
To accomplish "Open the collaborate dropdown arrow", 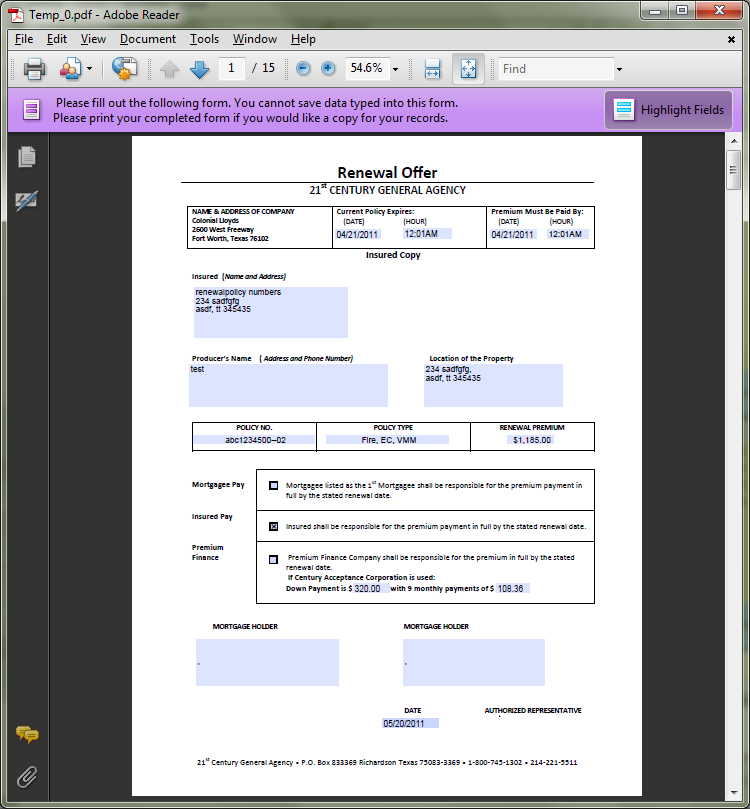I will 89,69.
